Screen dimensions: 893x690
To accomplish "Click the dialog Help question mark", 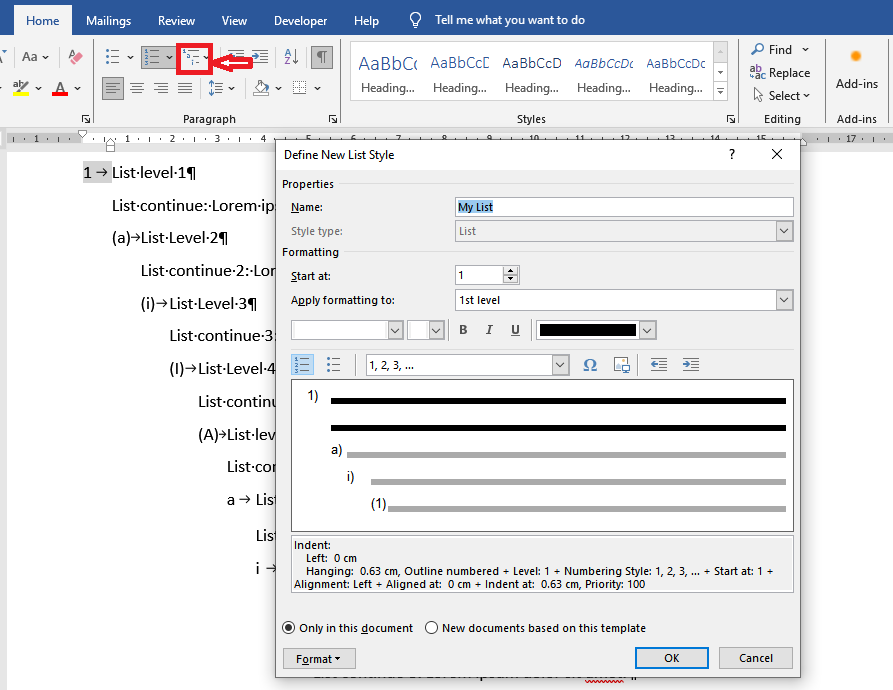I will pyautogui.click(x=732, y=154).
